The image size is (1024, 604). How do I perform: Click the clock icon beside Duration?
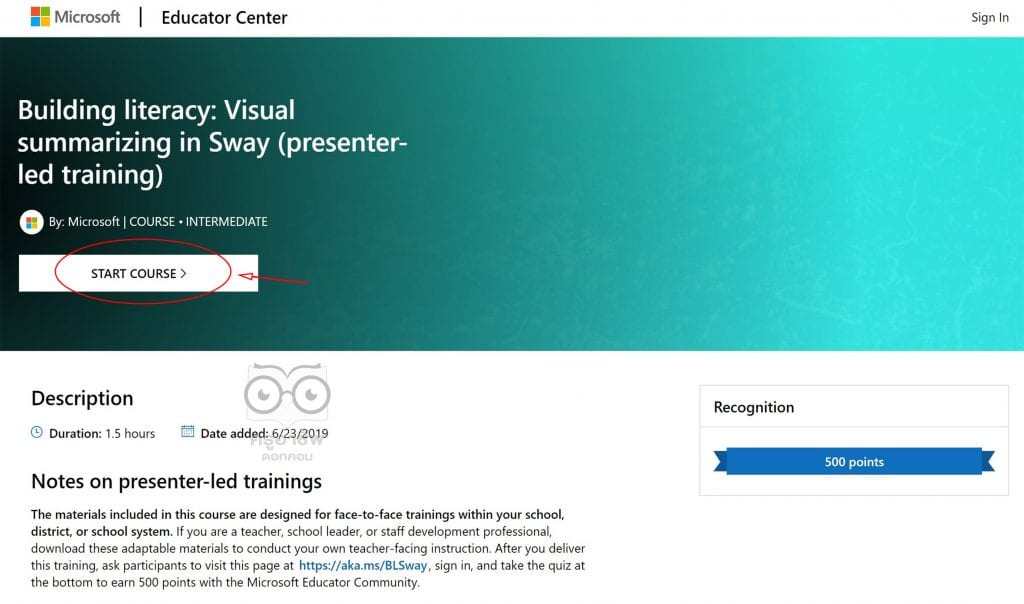click(37, 432)
